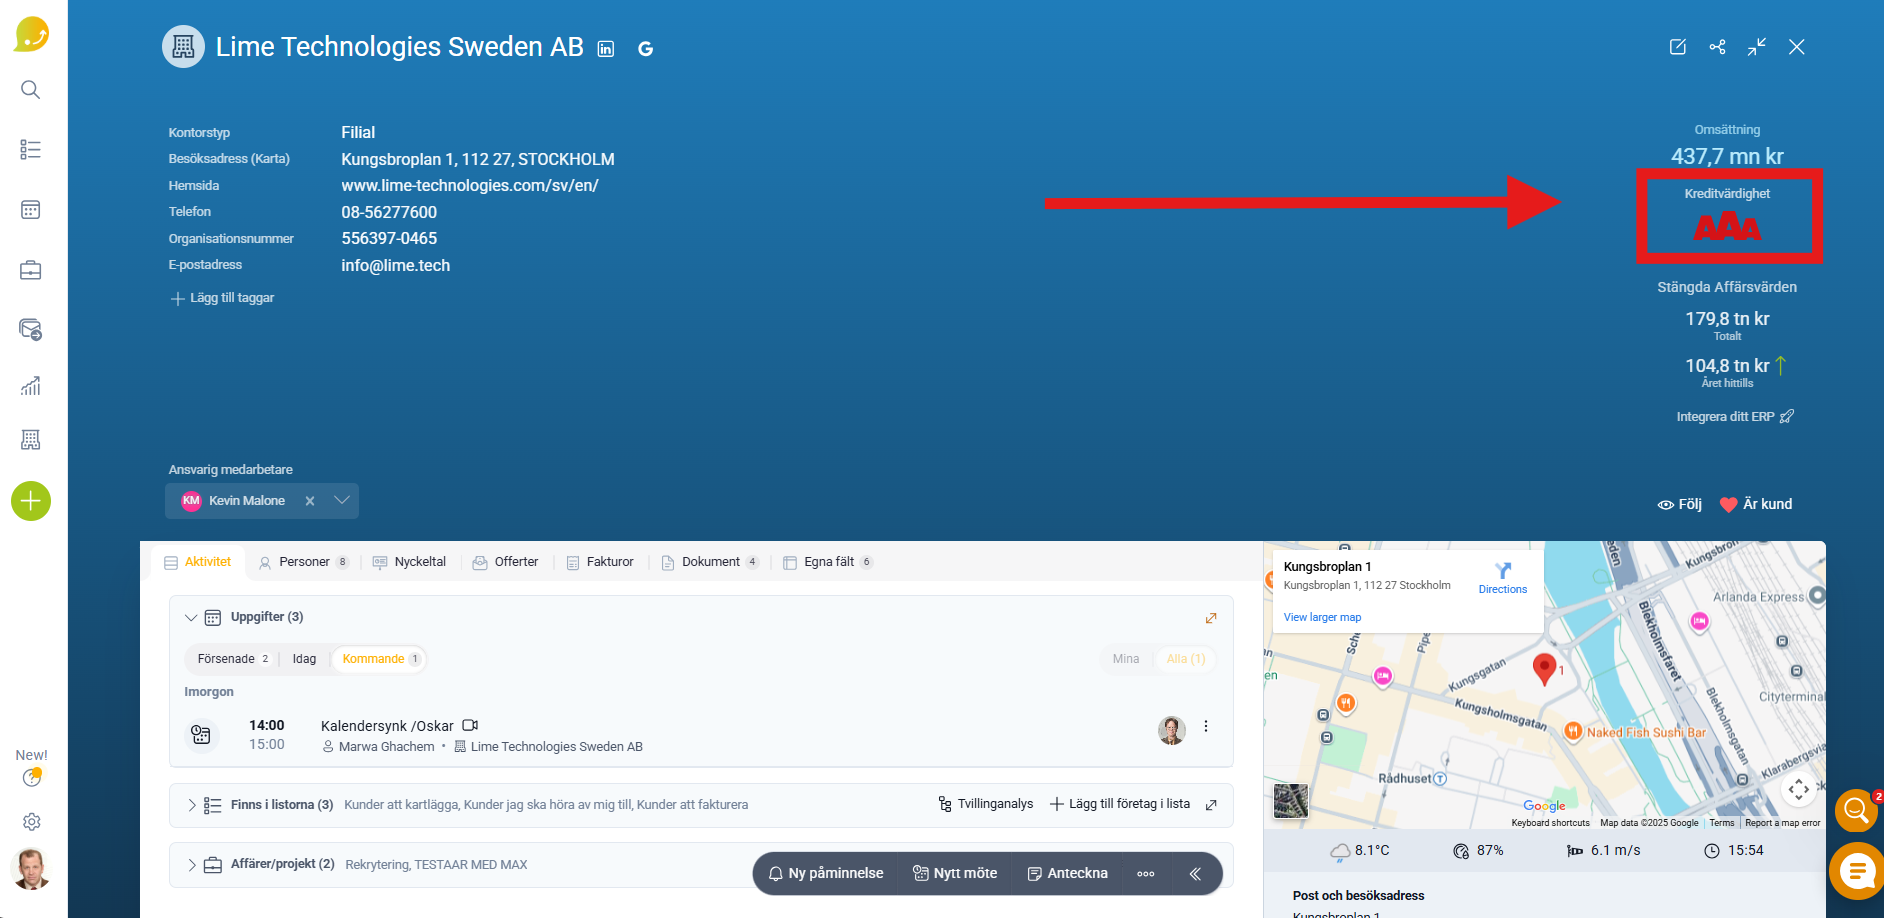Open the calendar icon in sidebar

coord(31,210)
